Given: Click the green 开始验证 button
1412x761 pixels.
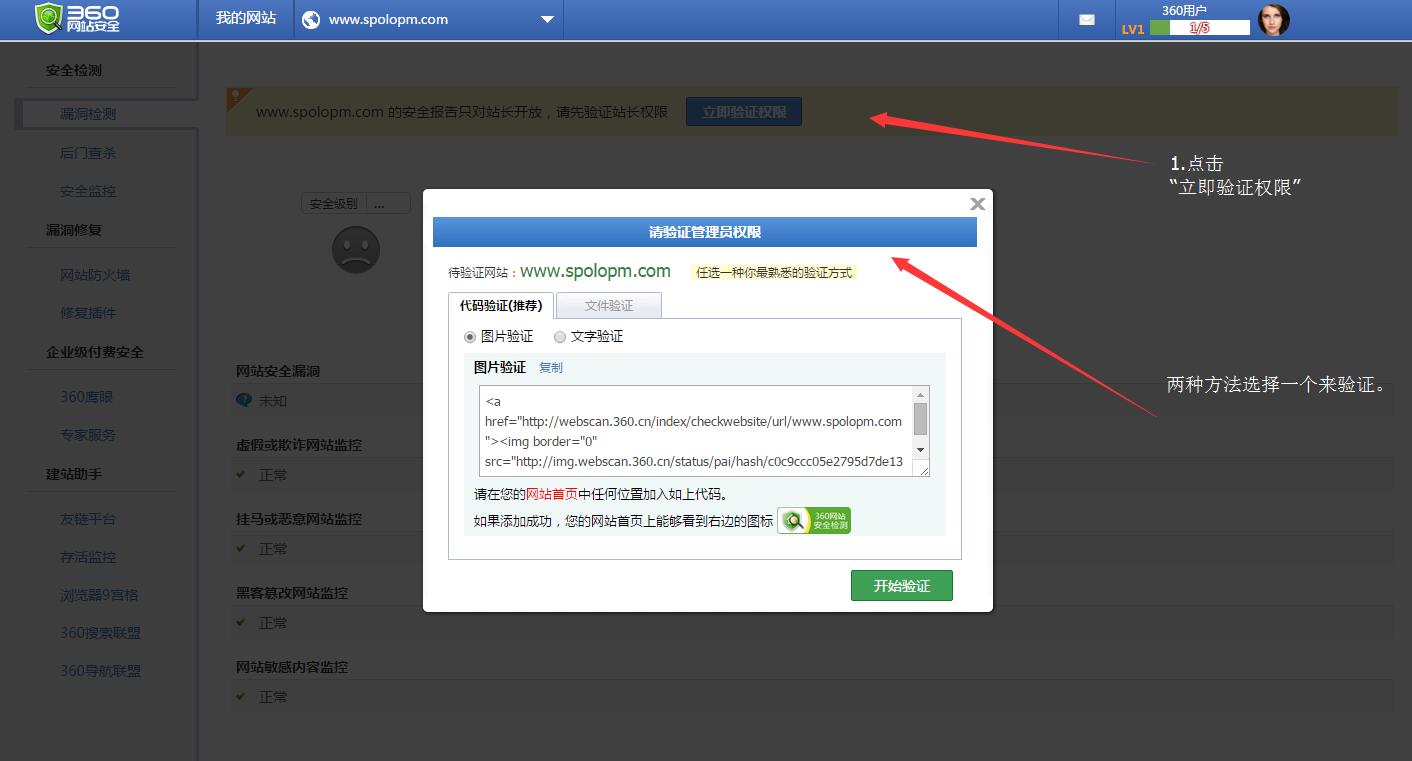Looking at the screenshot, I should click(x=902, y=586).
